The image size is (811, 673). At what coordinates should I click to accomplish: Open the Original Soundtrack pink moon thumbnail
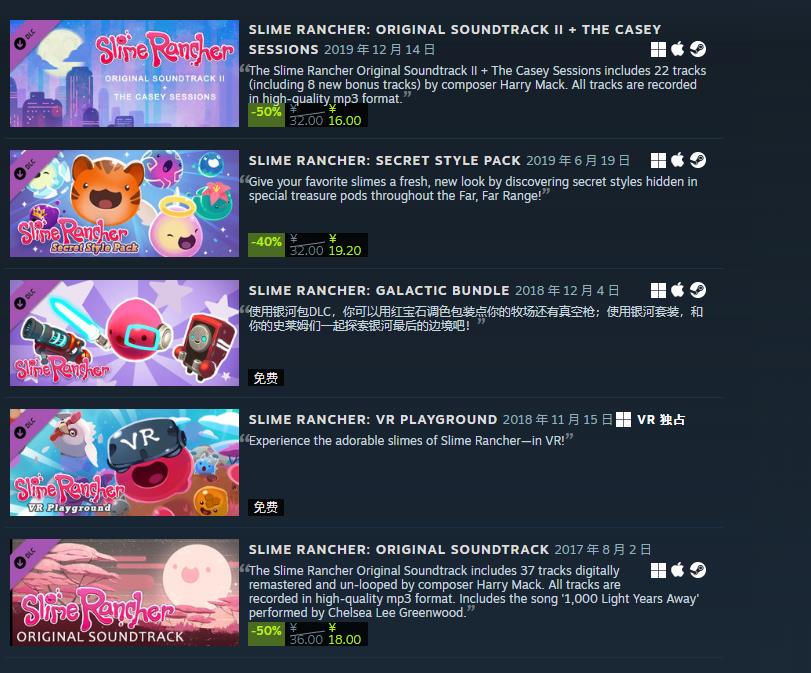[124, 592]
